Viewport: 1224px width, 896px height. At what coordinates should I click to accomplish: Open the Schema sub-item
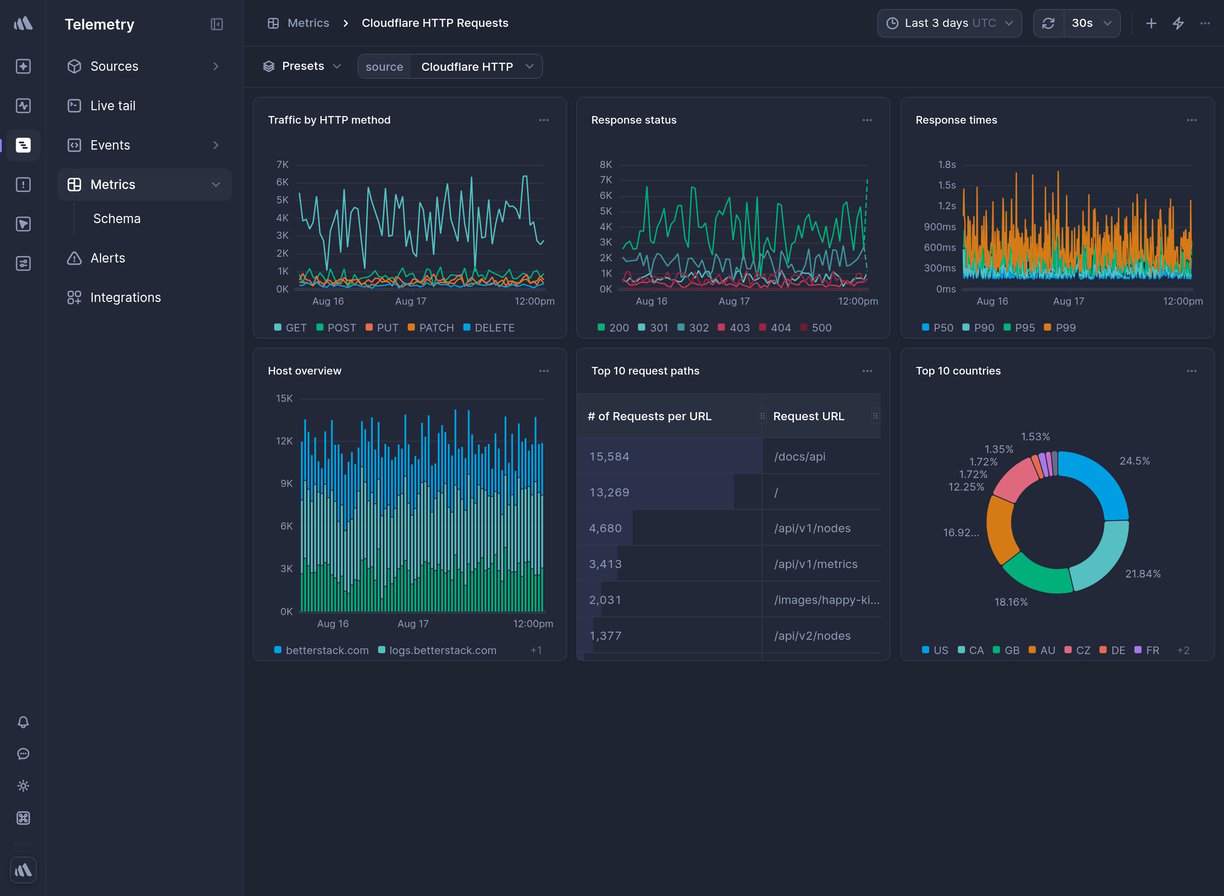[x=117, y=219]
